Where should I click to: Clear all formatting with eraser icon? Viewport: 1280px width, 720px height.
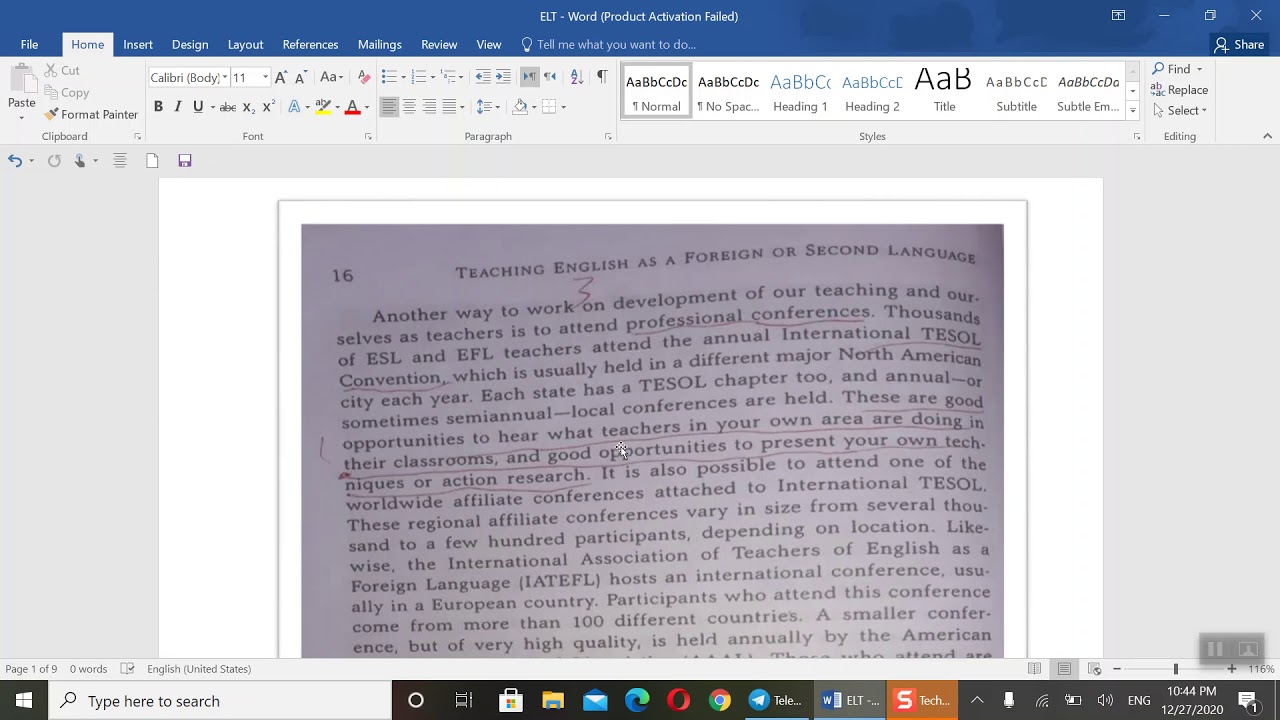364,77
